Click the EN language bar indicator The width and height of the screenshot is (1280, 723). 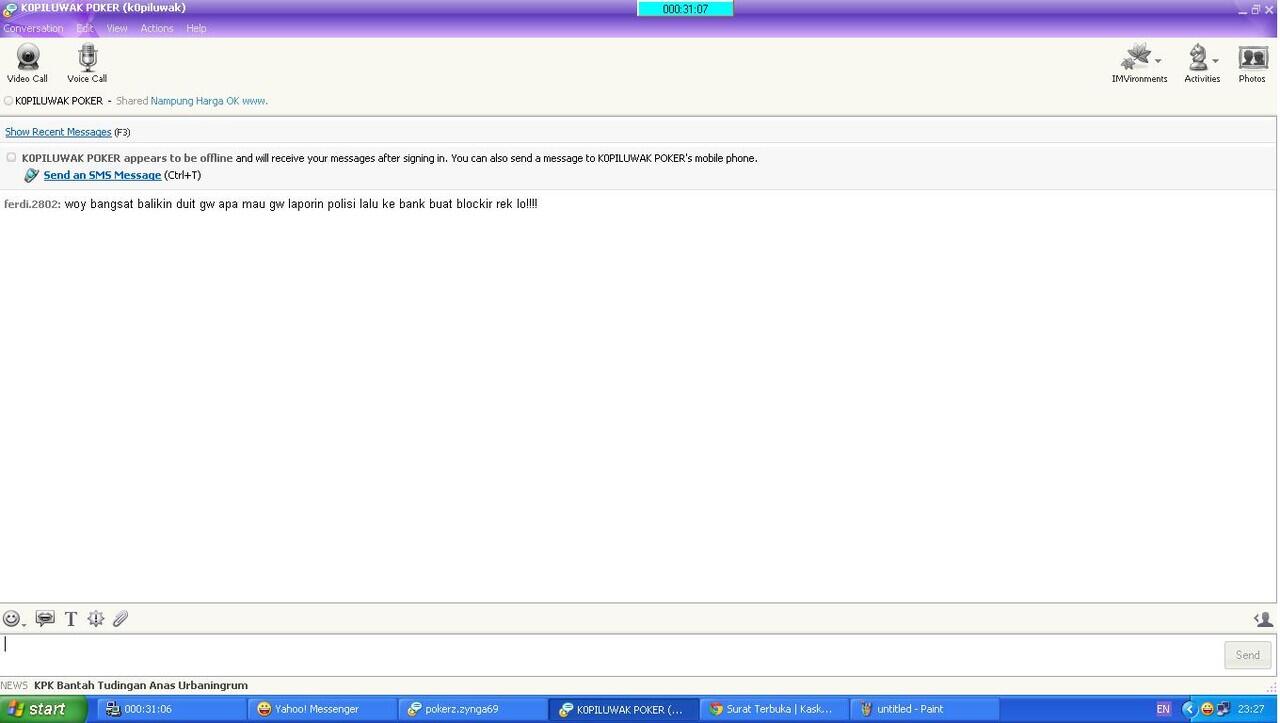(1163, 709)
